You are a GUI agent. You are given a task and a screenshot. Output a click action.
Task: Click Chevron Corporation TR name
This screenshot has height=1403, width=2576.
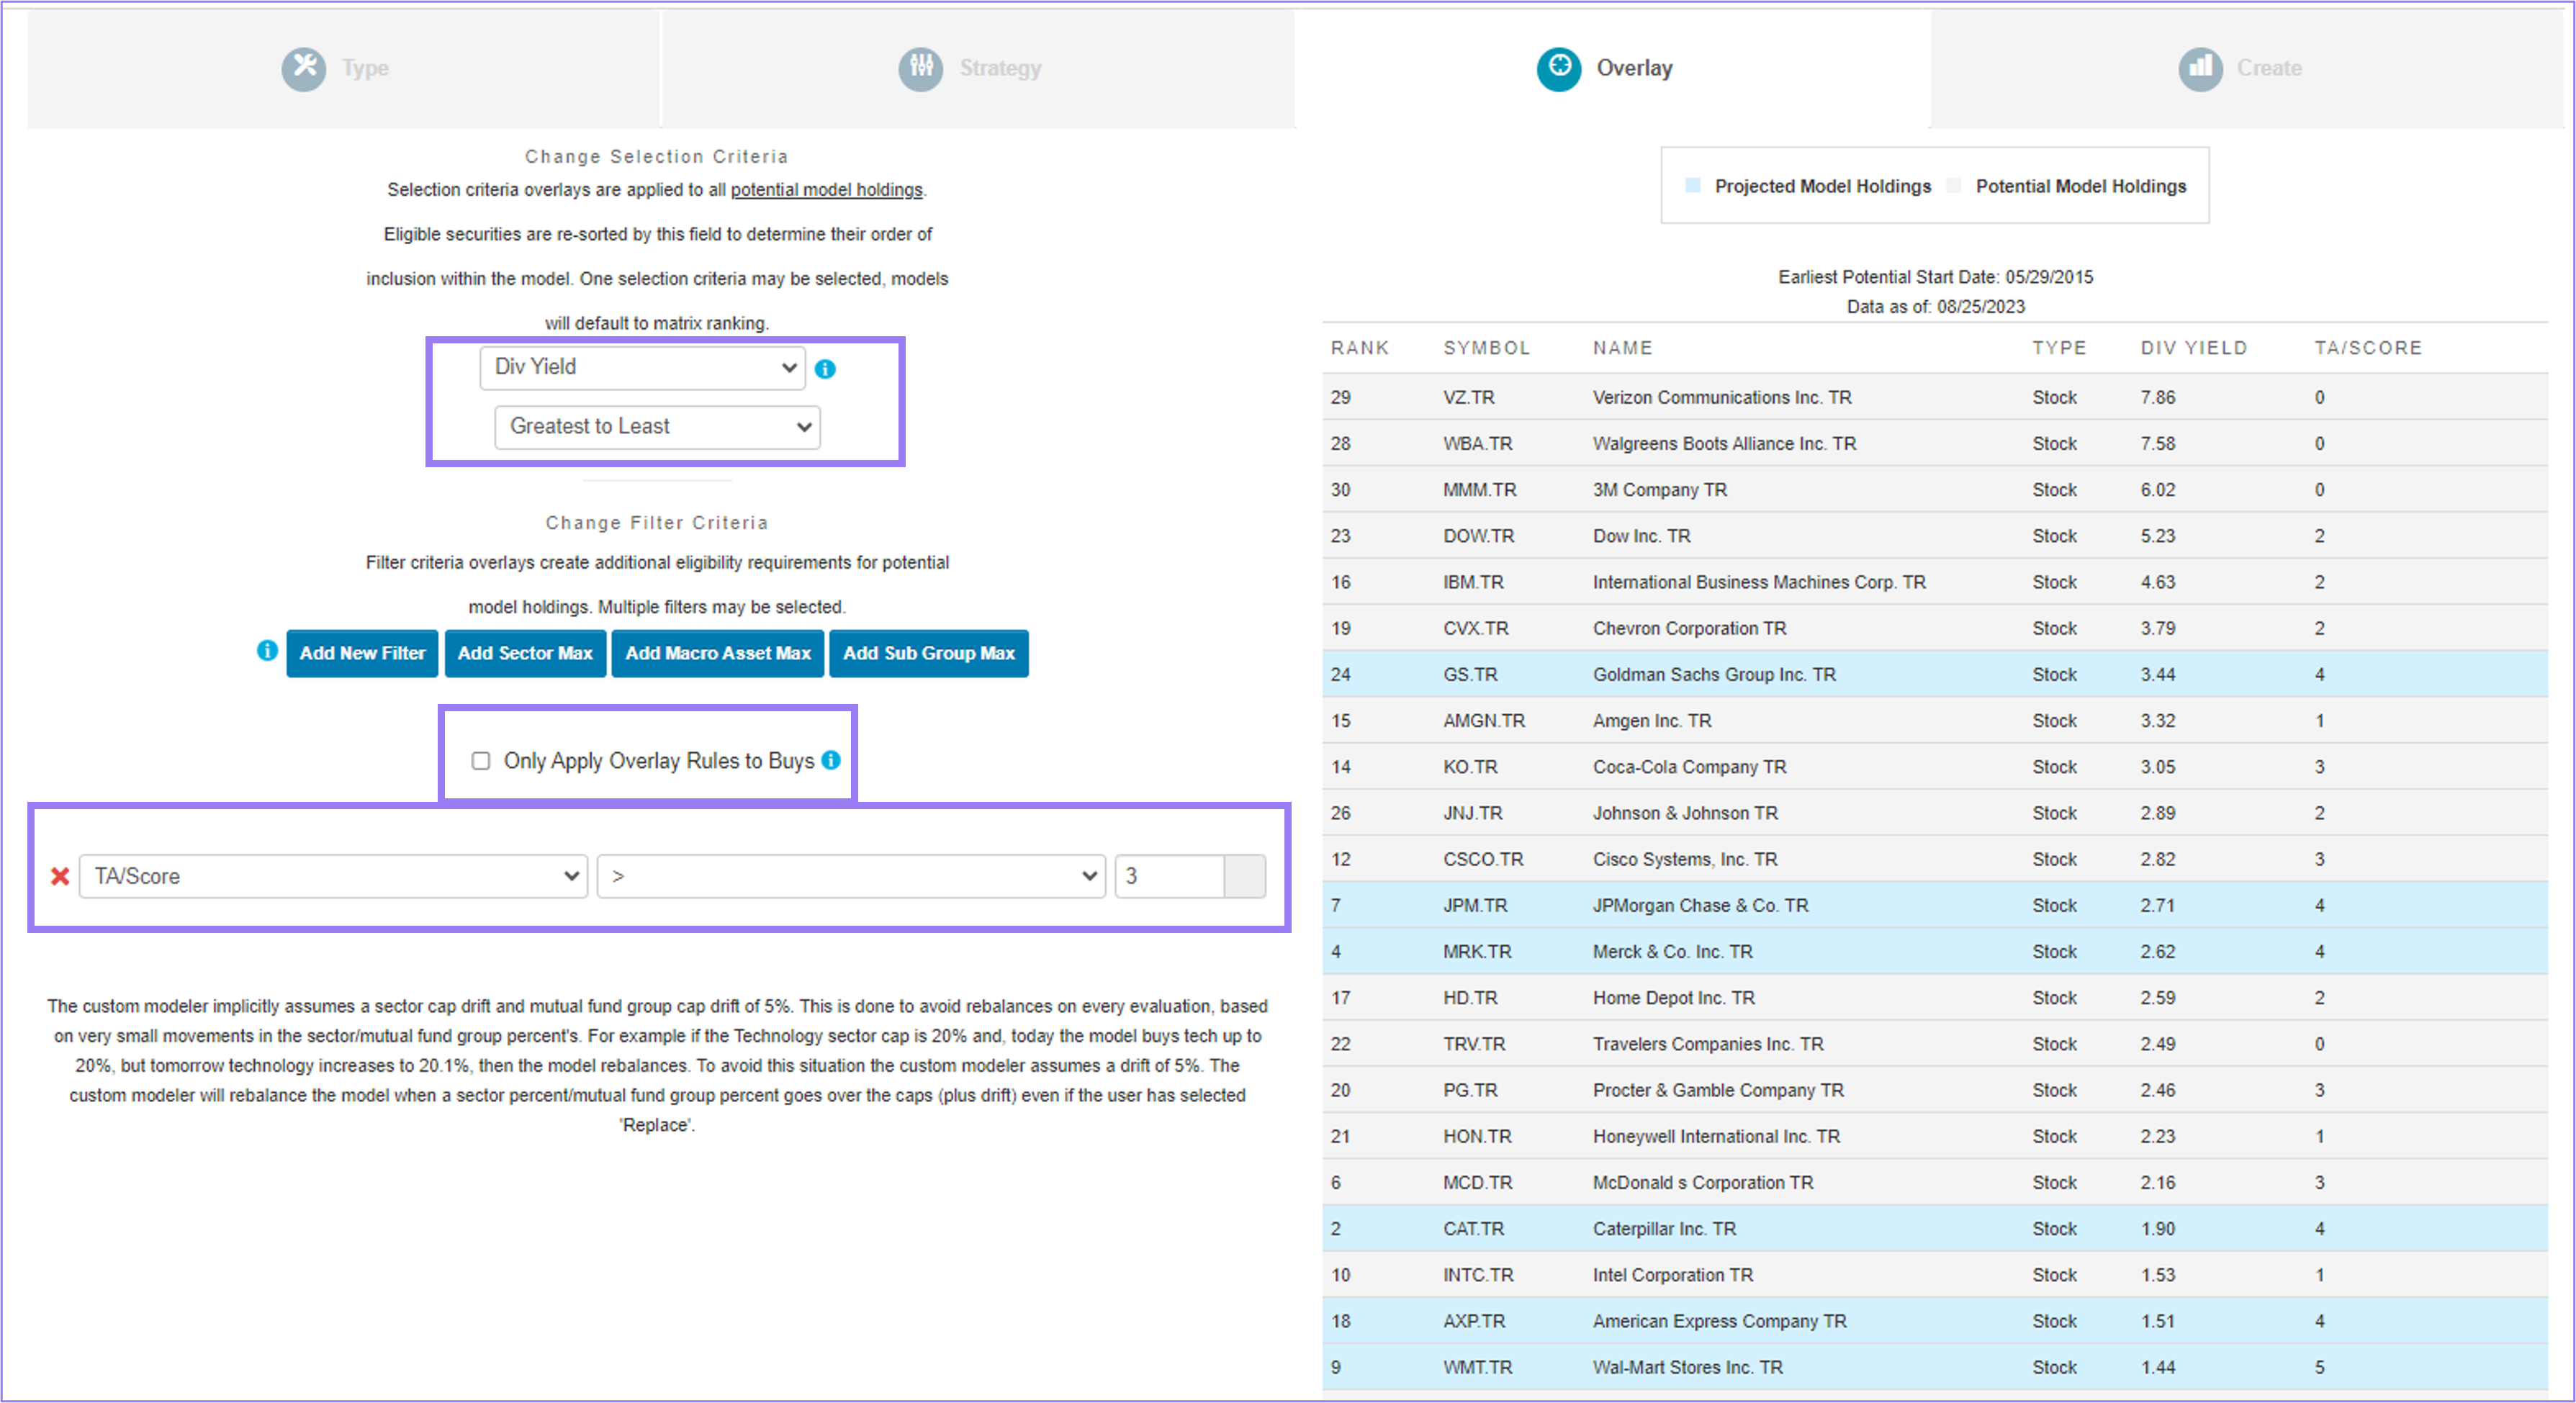click(1689, 628)
